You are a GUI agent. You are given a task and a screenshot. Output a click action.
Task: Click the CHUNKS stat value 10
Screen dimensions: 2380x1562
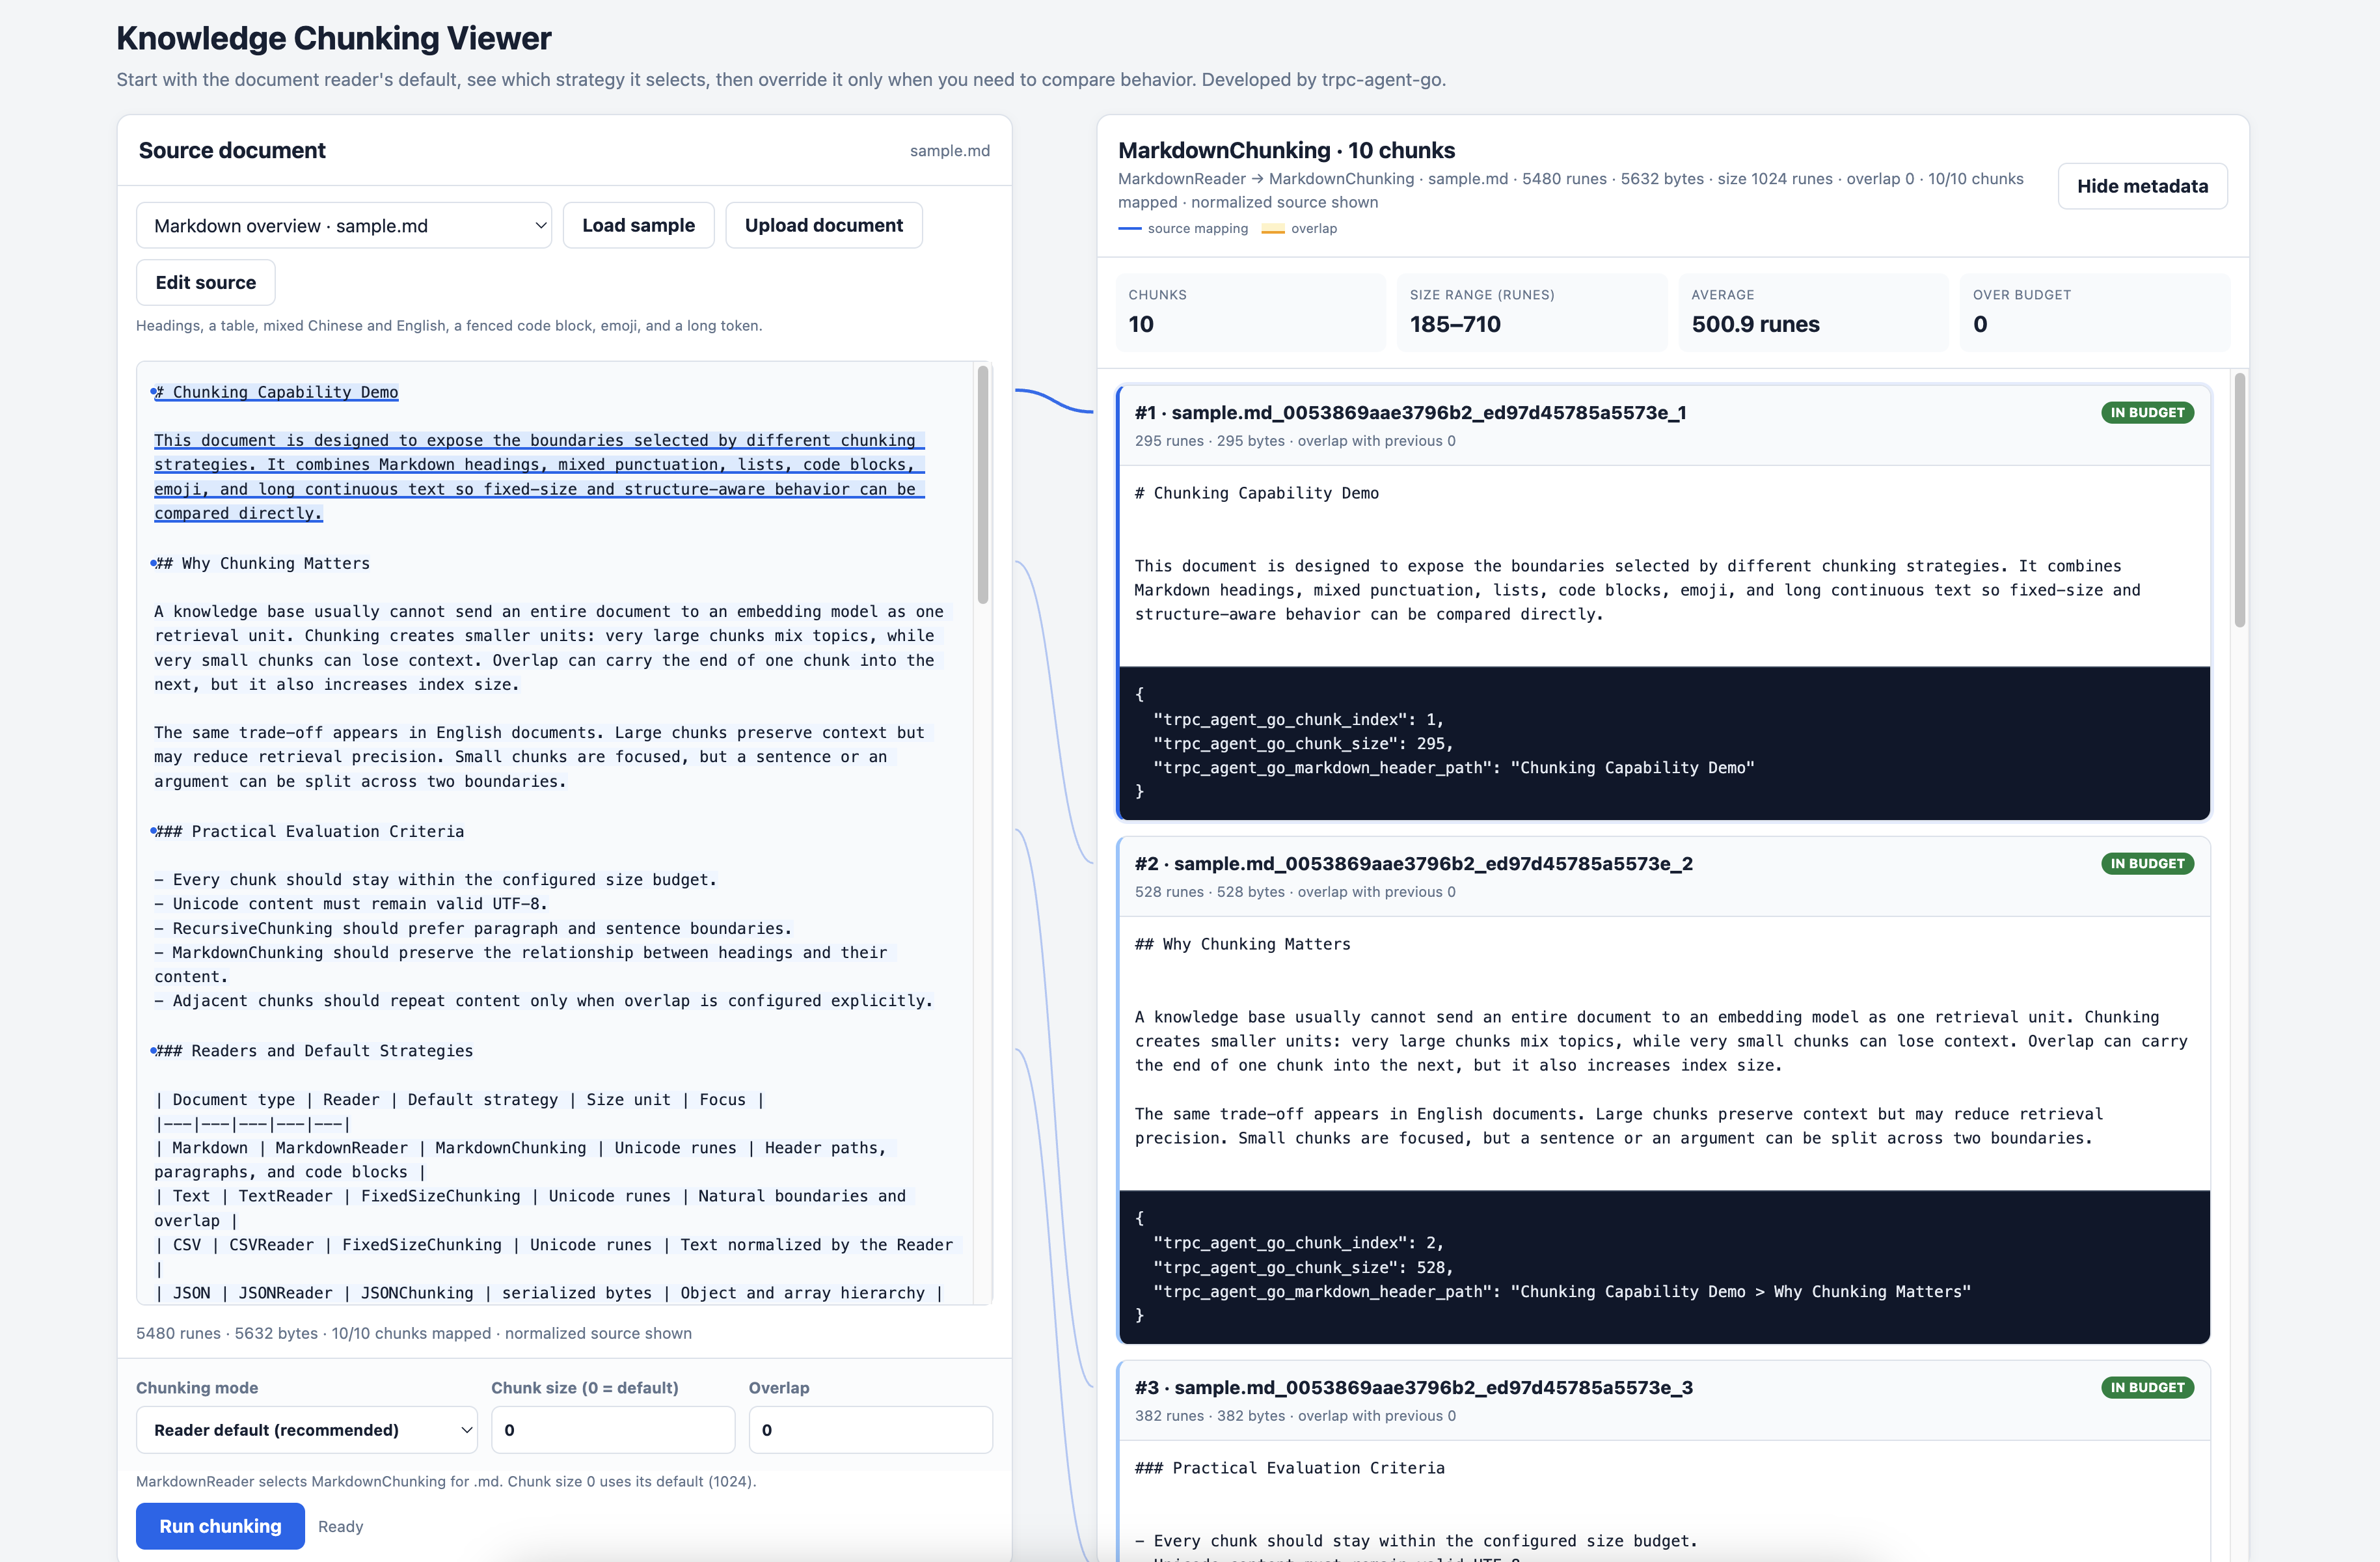point(1141,324)
